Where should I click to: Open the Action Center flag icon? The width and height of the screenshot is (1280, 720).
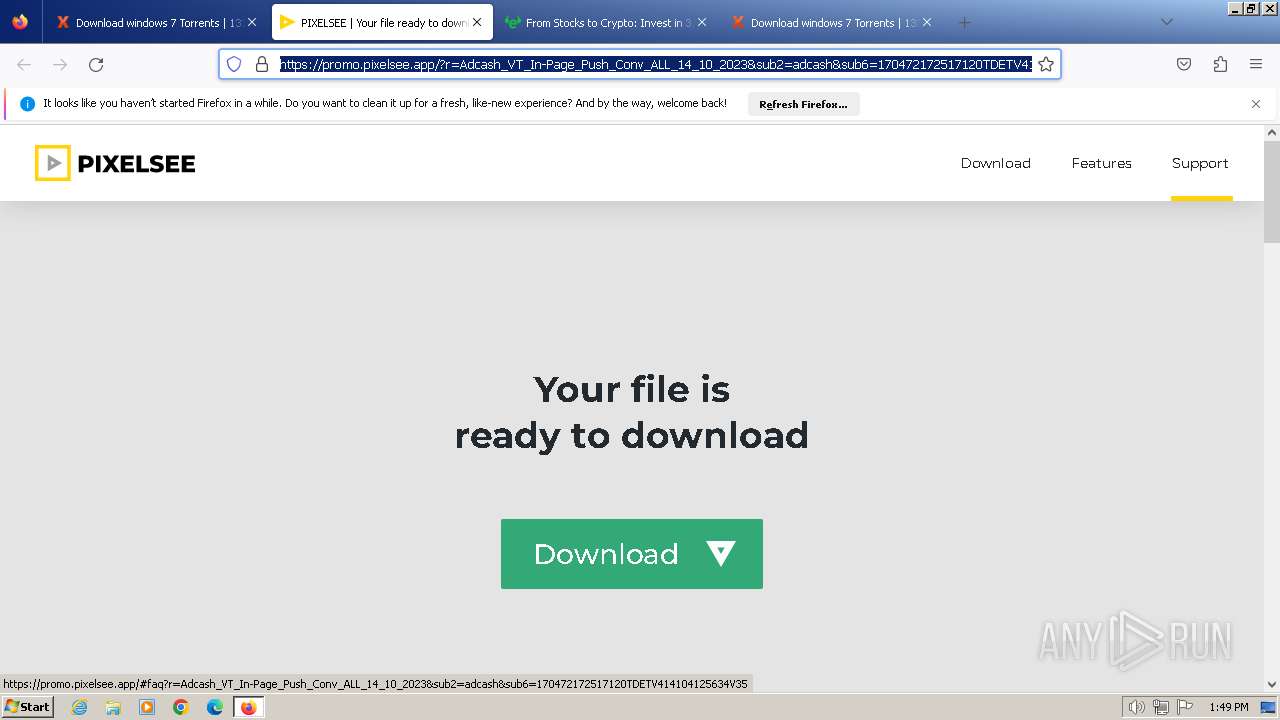tap(1185, 707)
